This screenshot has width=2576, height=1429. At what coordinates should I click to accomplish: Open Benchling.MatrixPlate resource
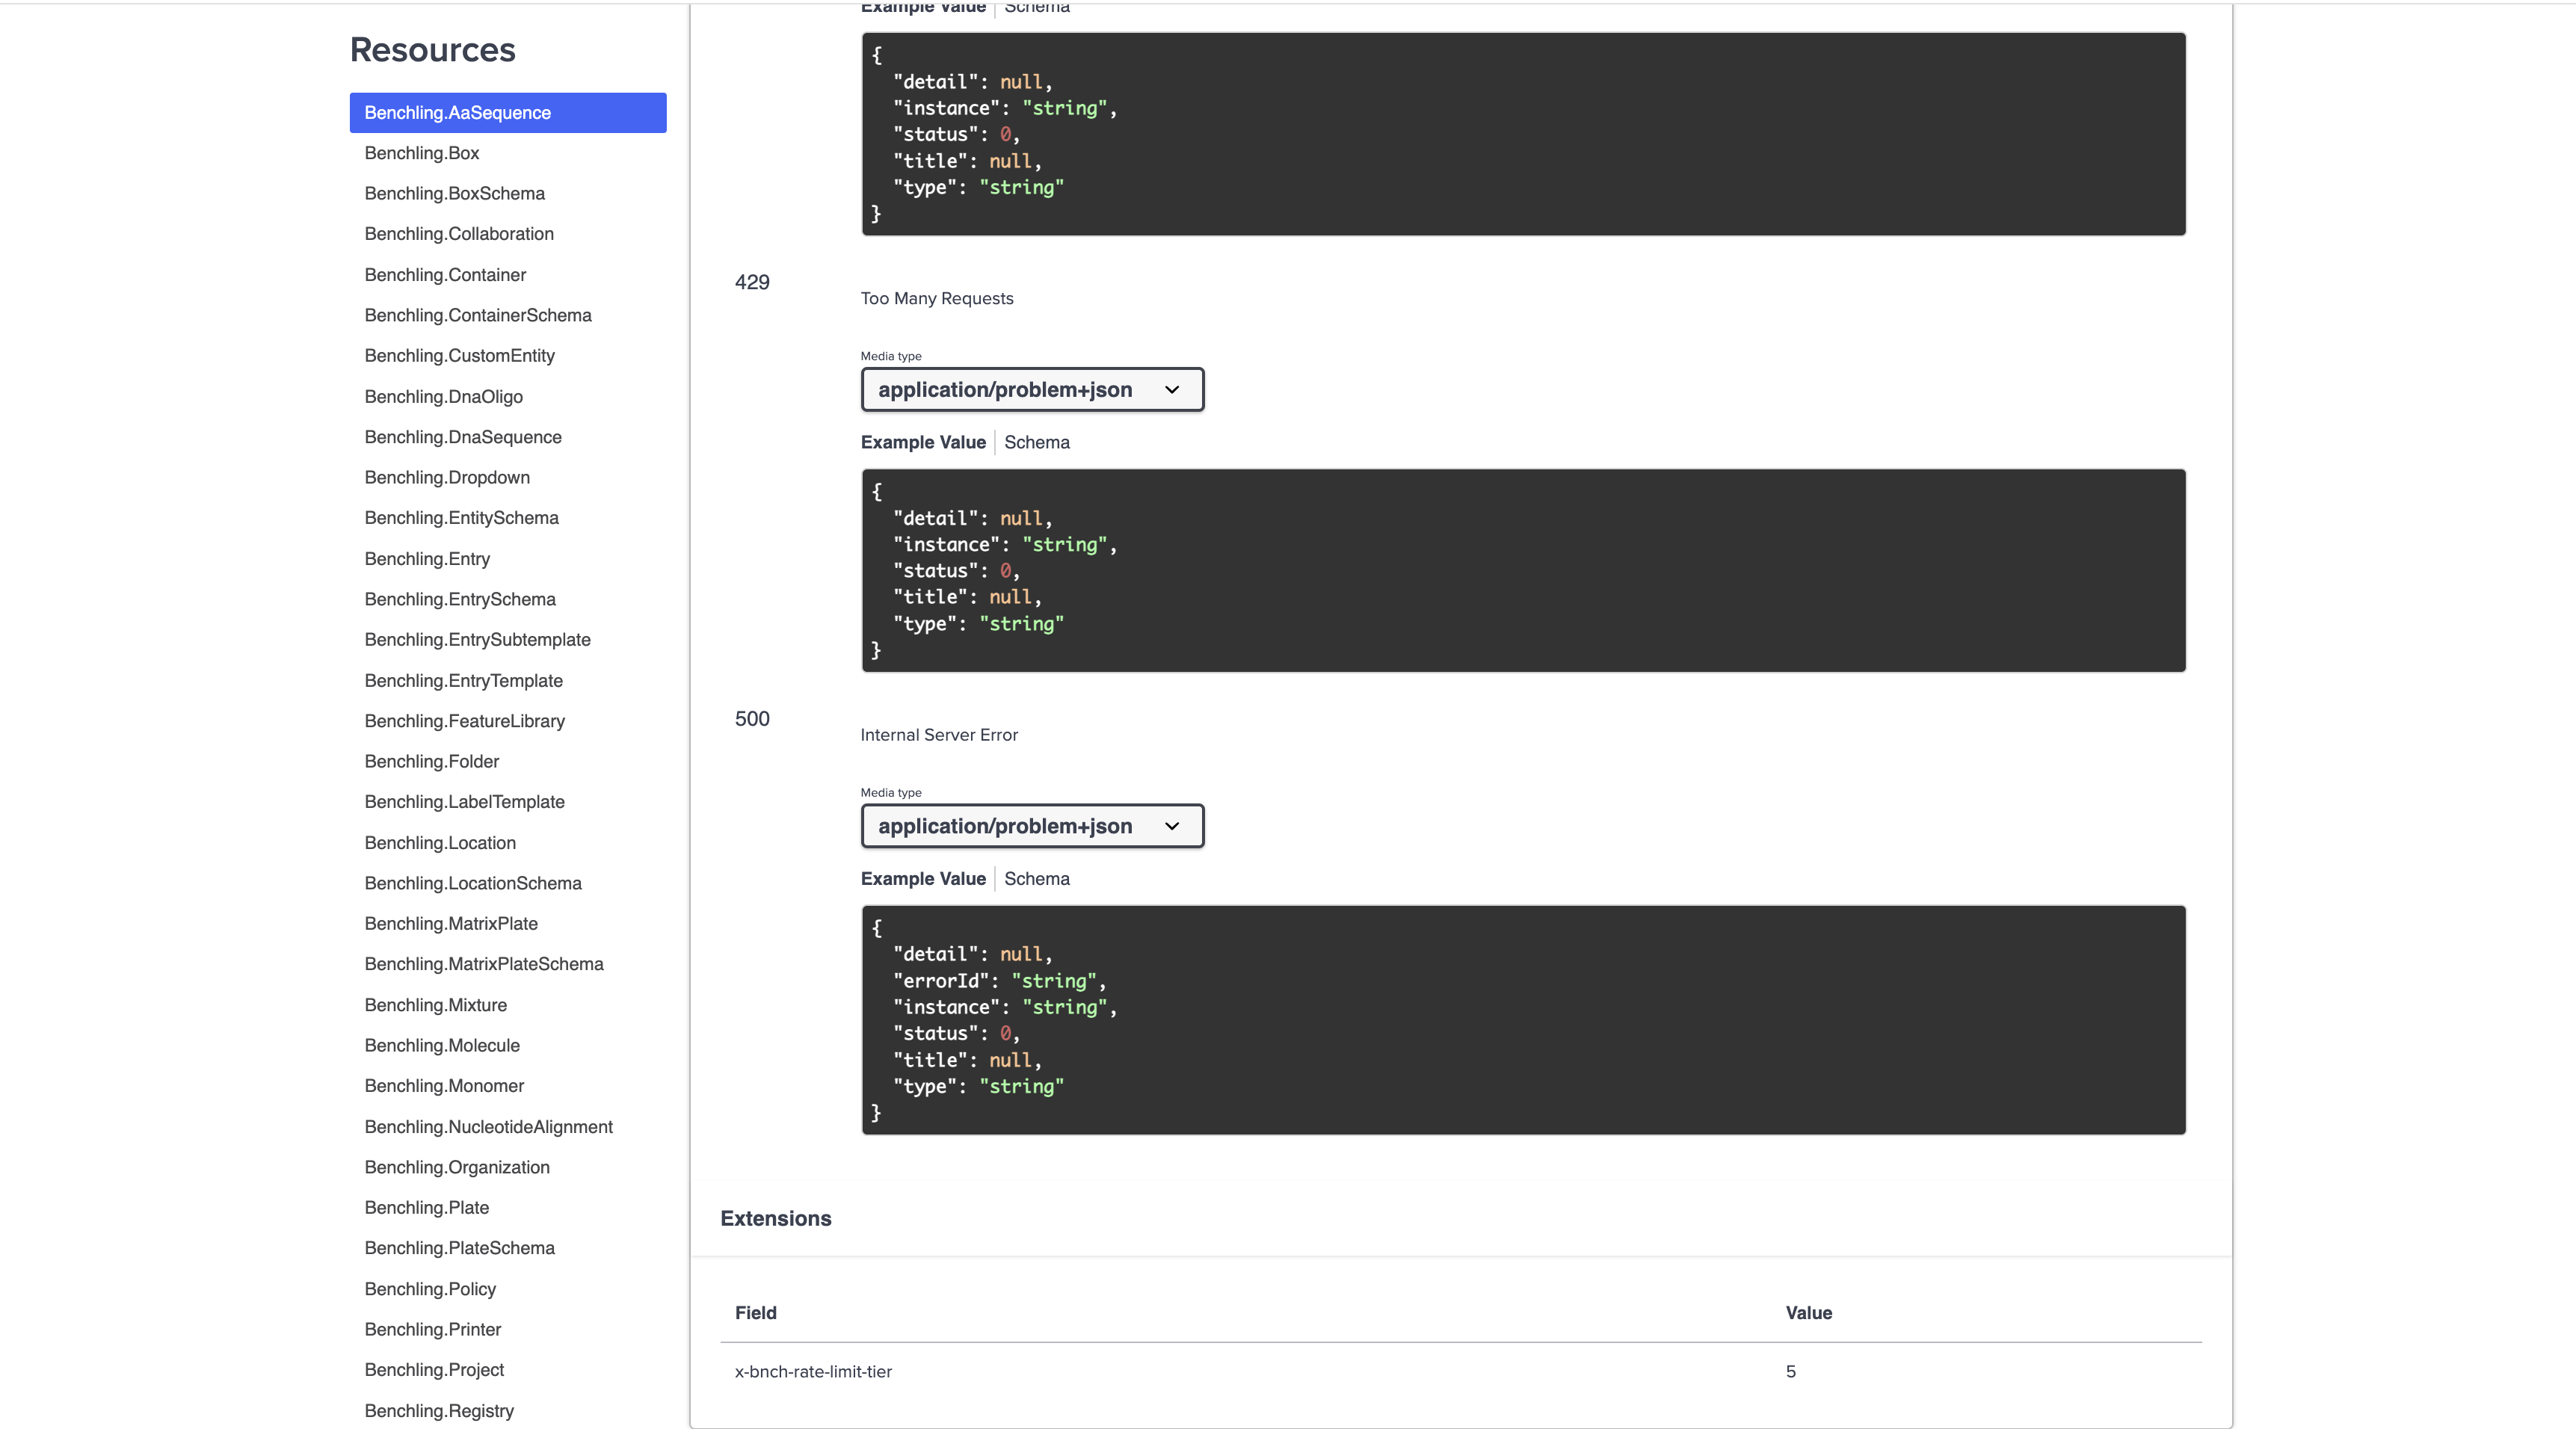[x=451, y=924]
